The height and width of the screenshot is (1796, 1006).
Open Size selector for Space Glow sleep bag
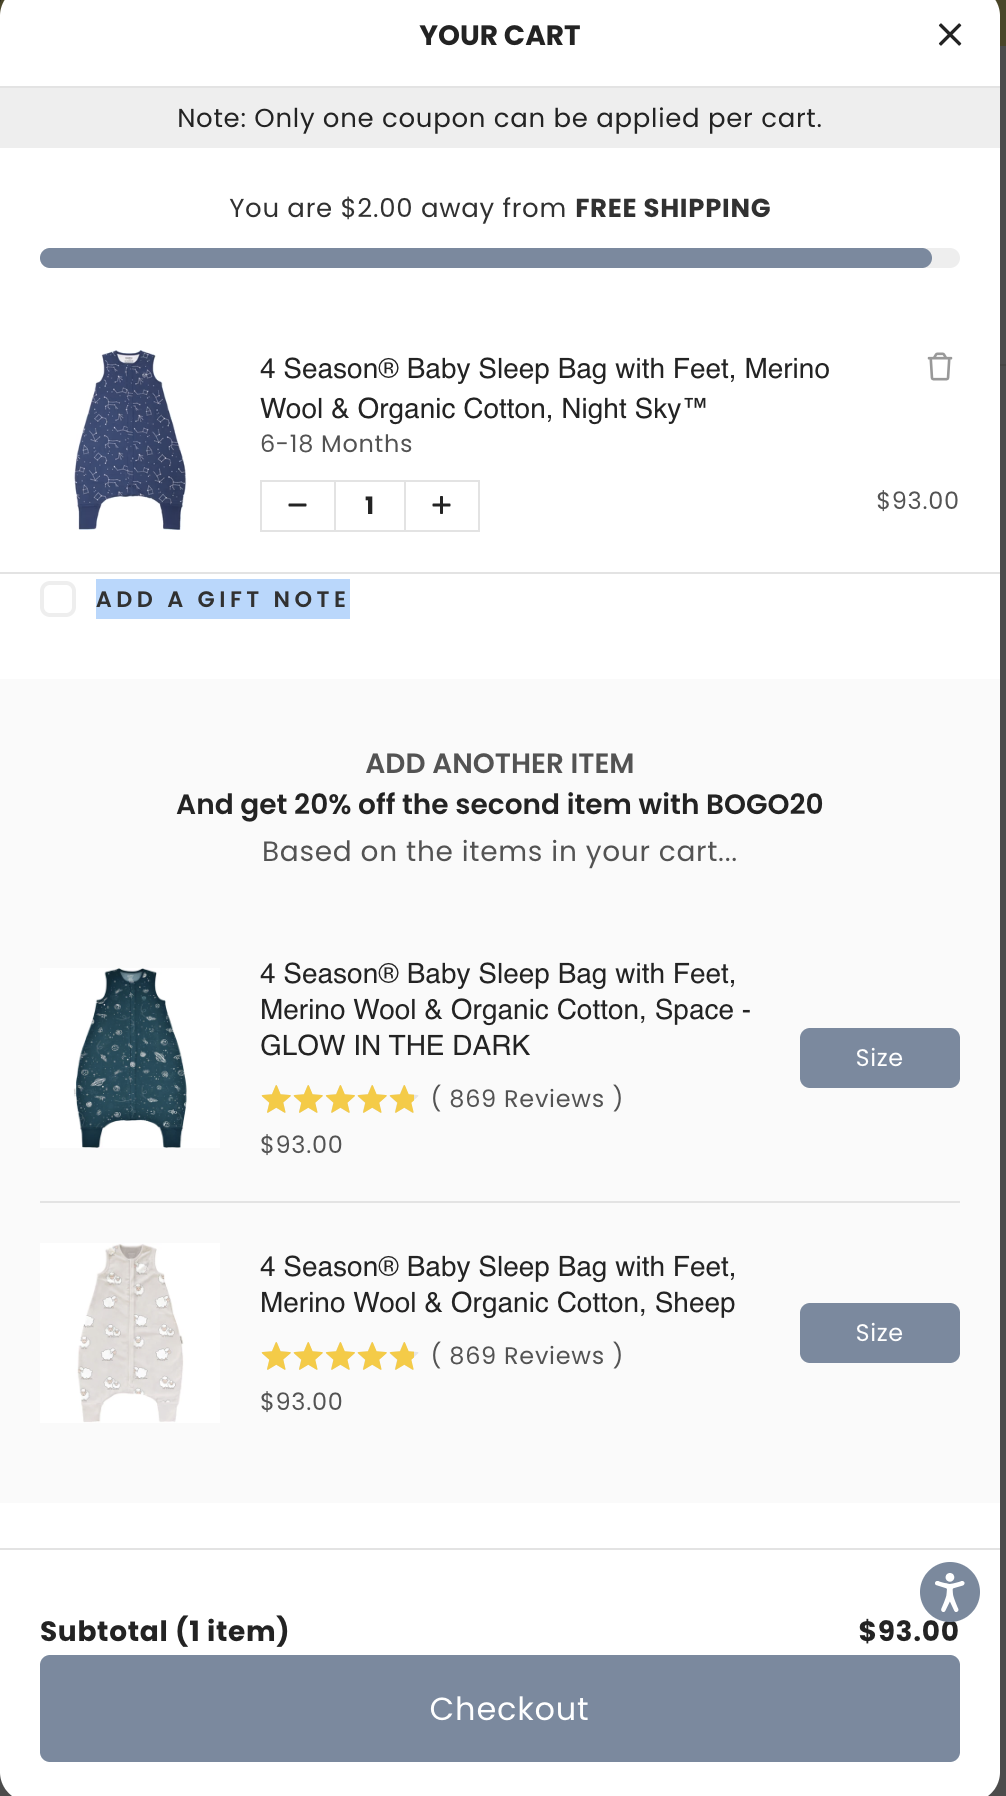coord(879,1058)
